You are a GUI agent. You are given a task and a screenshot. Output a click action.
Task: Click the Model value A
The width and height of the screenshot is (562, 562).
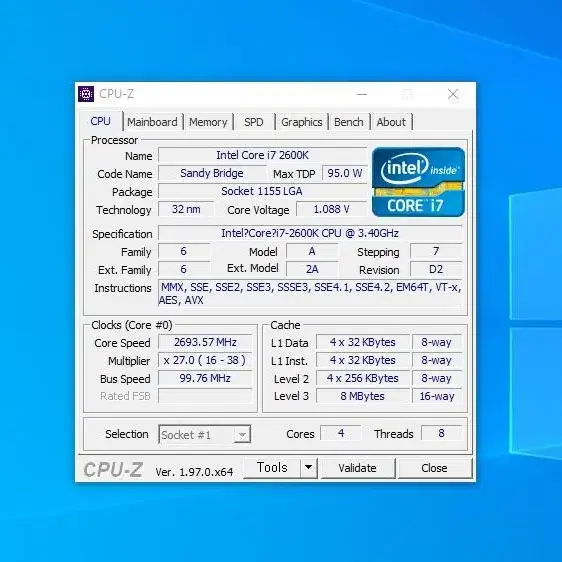[x=312, y=251]
